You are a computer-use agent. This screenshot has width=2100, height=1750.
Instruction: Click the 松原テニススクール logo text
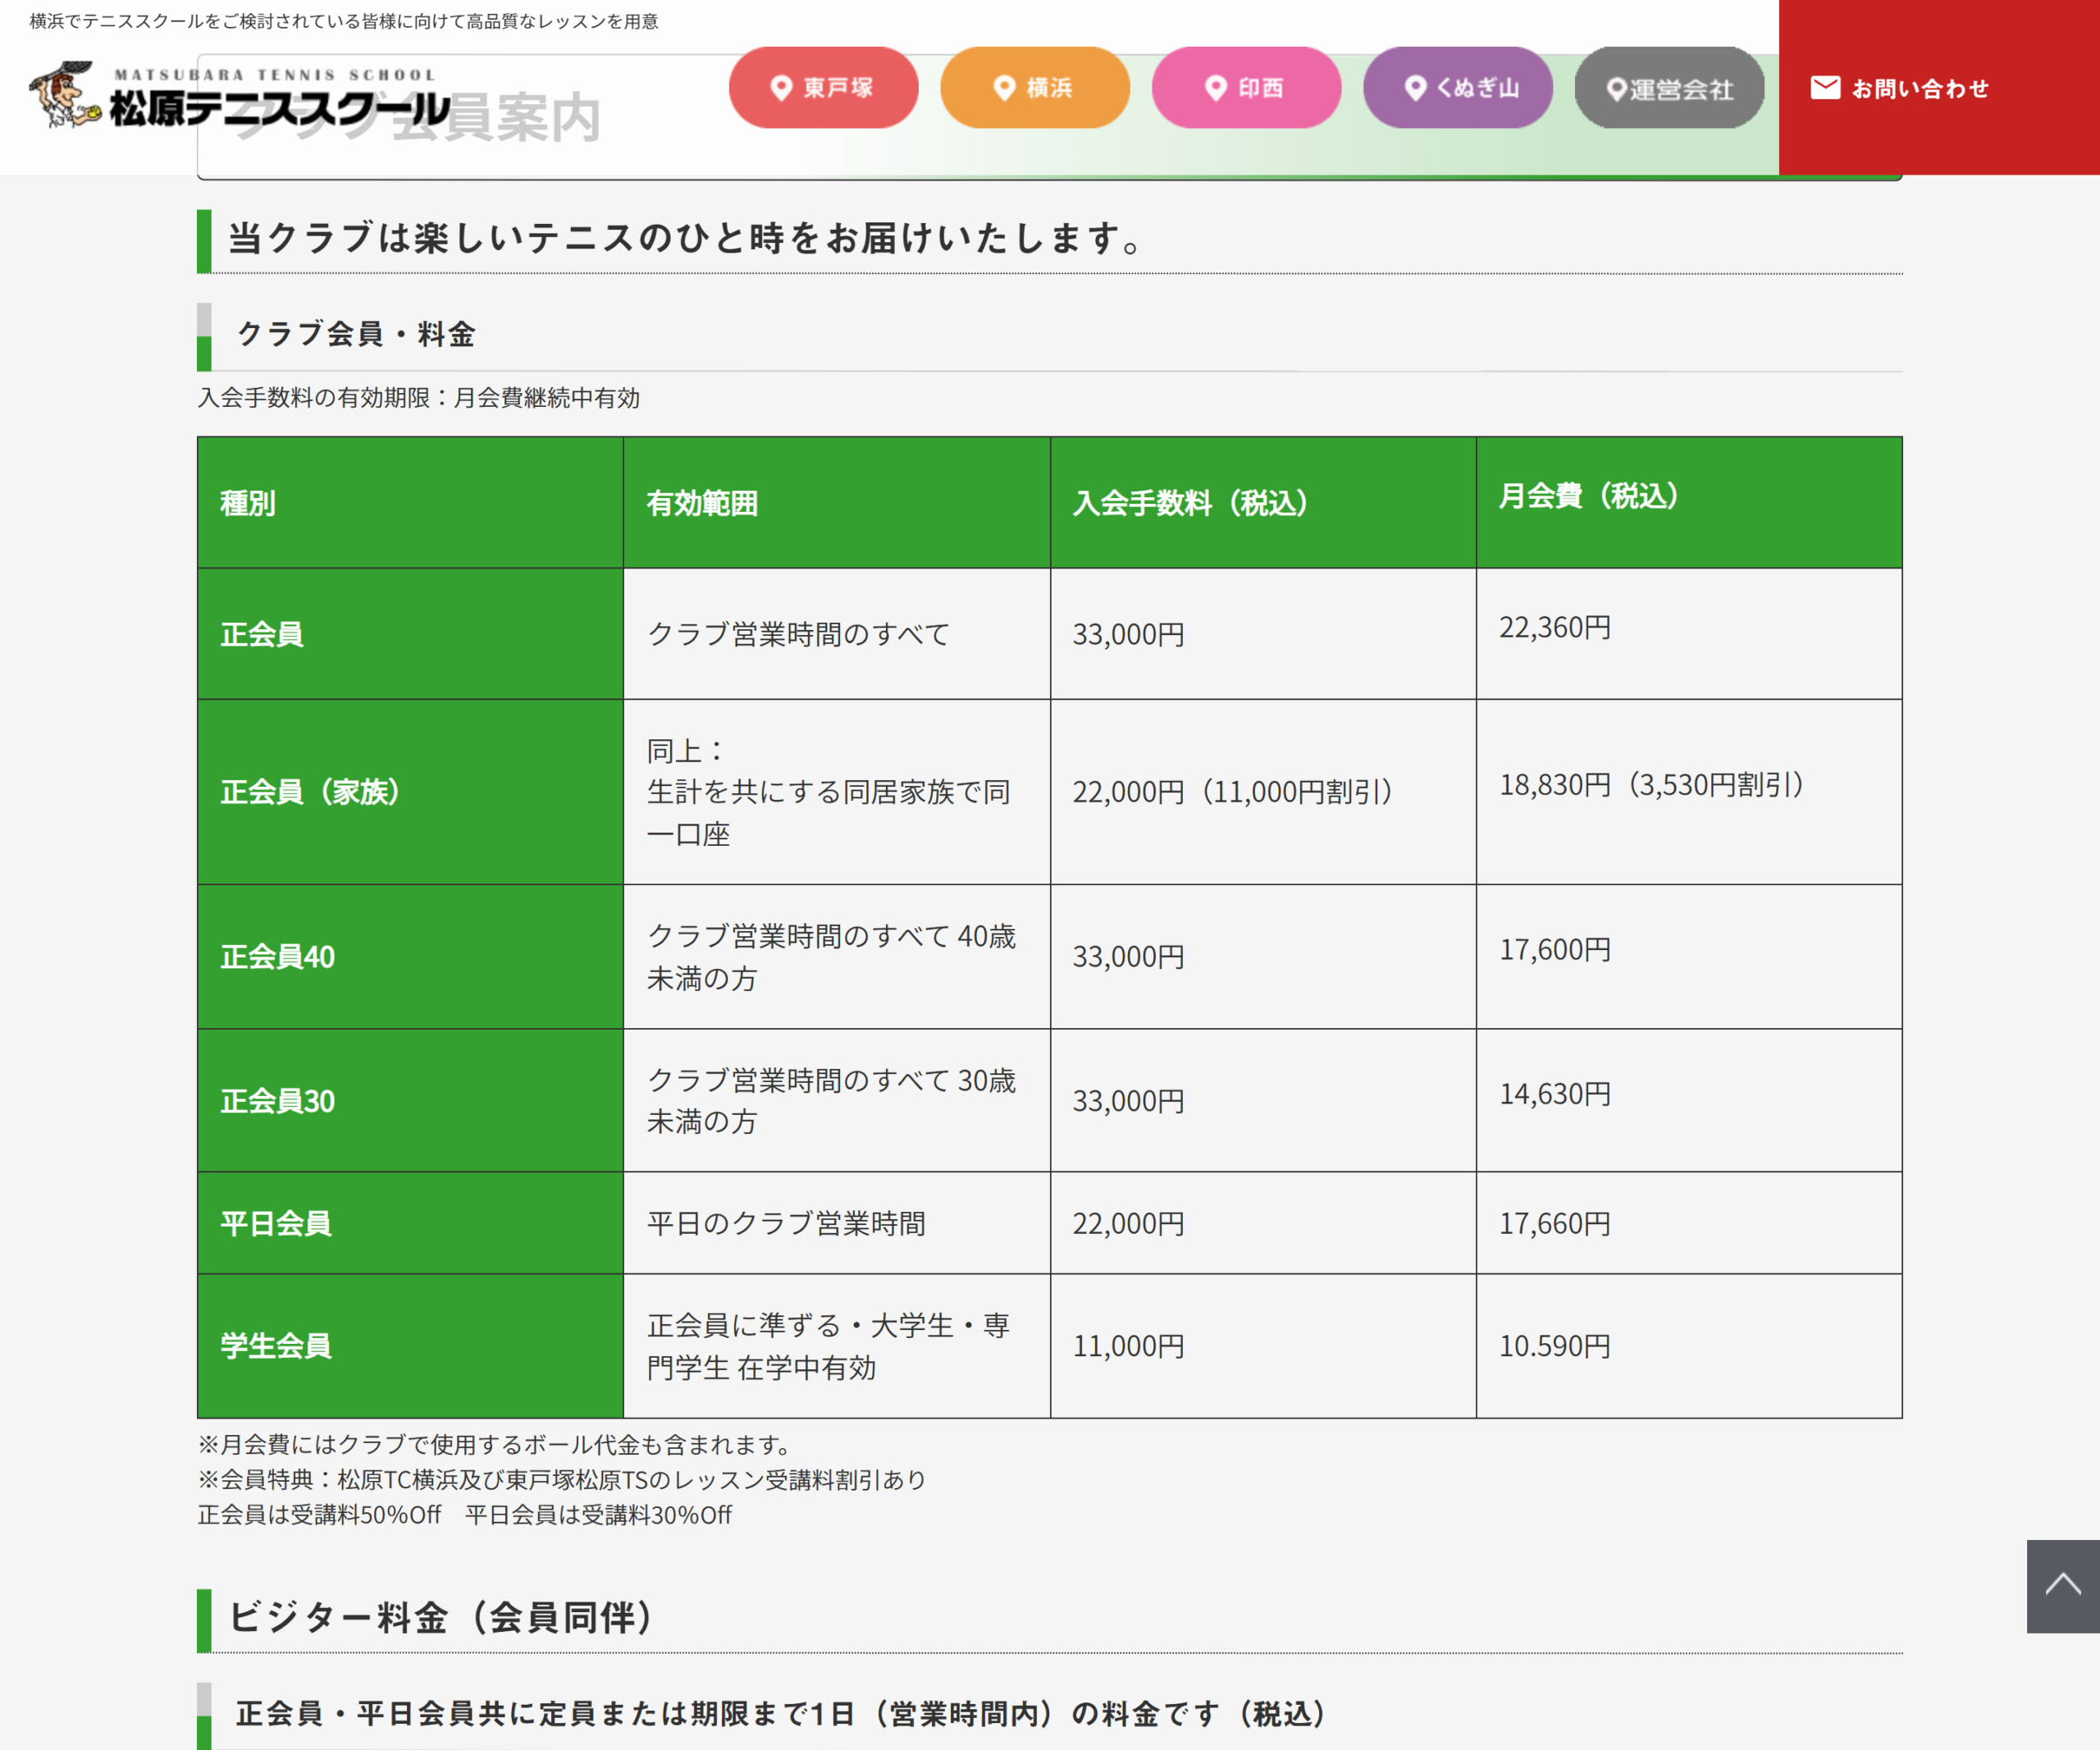click(280, 108)
